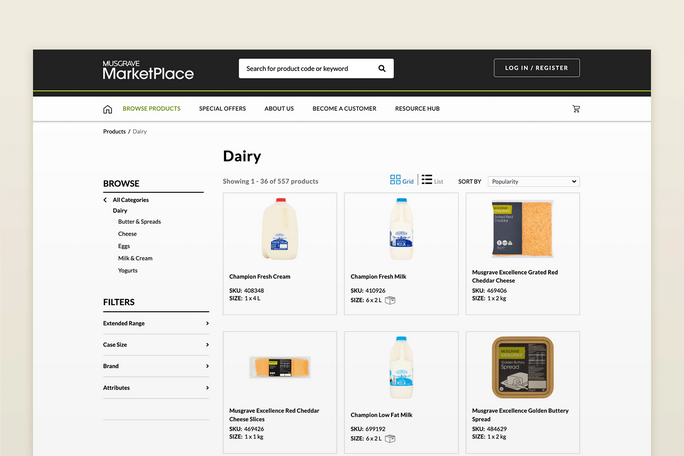Click the back arrow beside All Categories
This screenshot has height=456, width=684.
(105, 200)
